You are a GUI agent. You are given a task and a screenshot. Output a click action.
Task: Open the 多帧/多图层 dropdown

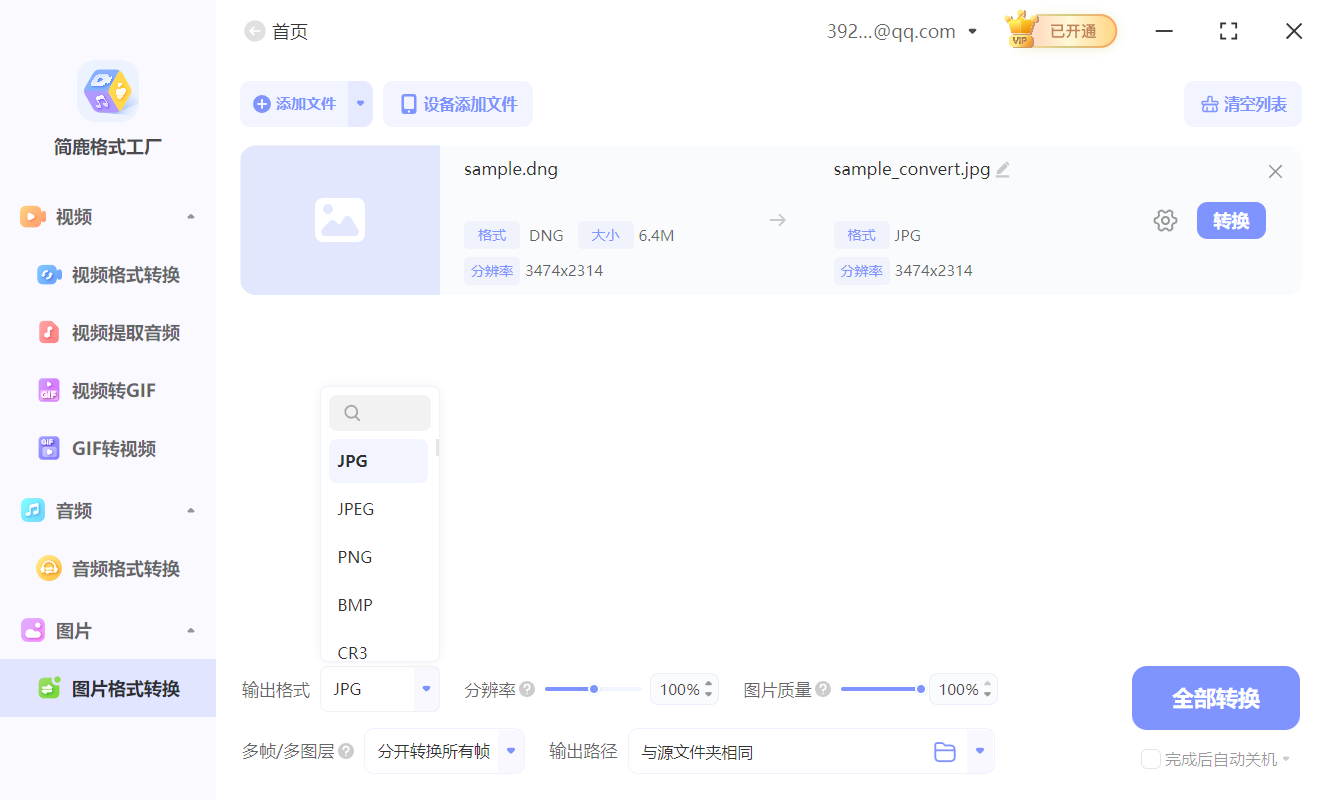(444, 751)
